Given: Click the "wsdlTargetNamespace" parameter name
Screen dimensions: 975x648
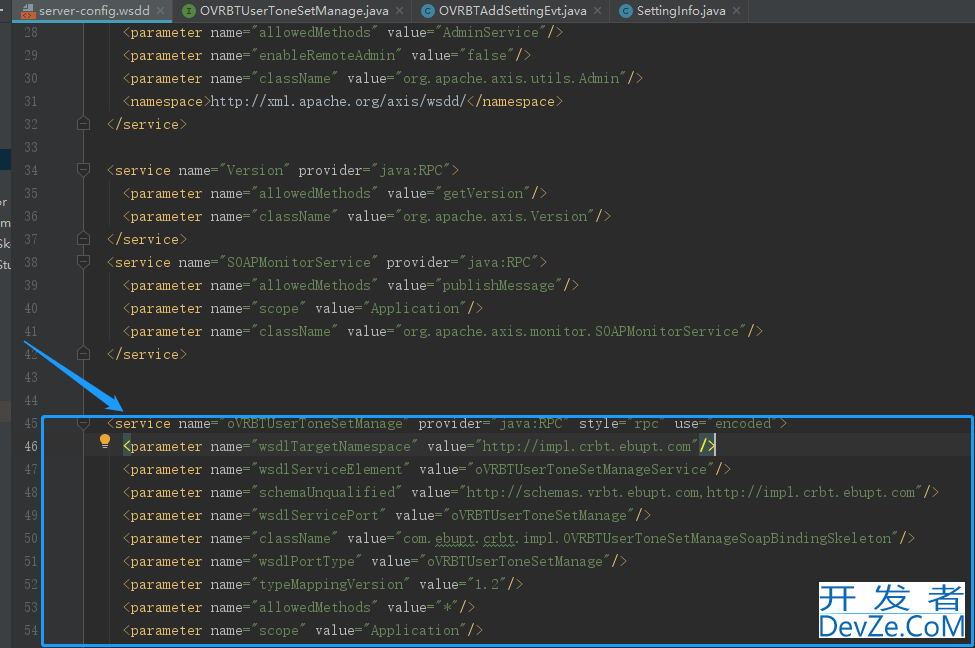Looking at the screenshot, I should coord(335,447).
